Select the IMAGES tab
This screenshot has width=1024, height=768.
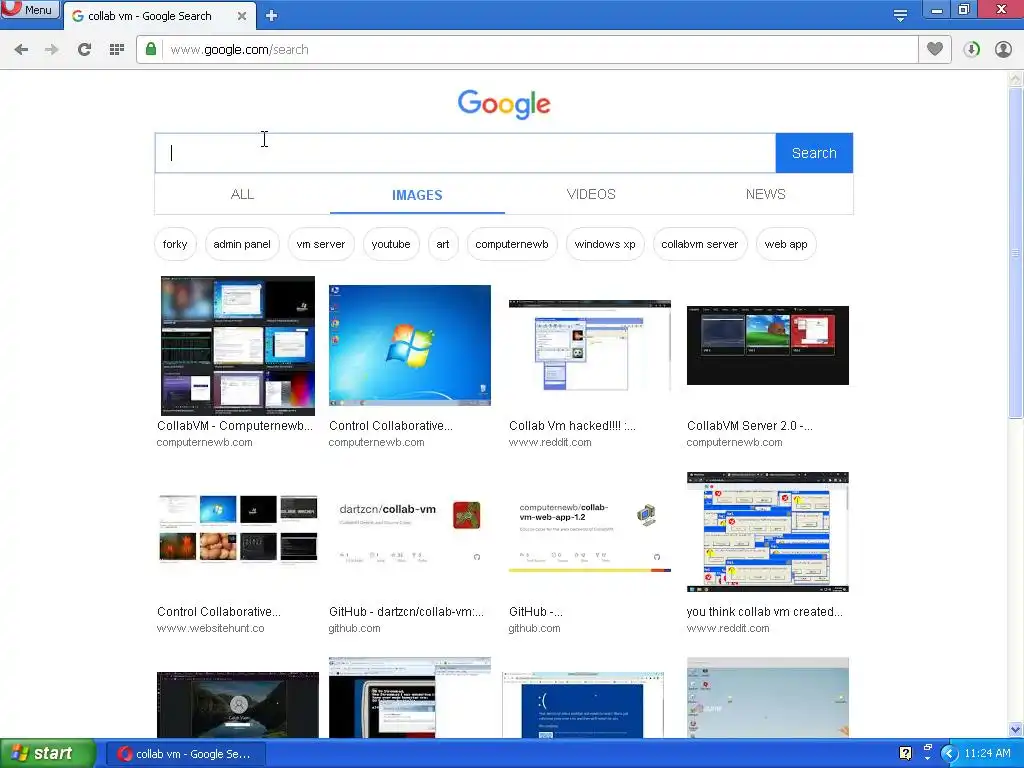tap(417, 195)
